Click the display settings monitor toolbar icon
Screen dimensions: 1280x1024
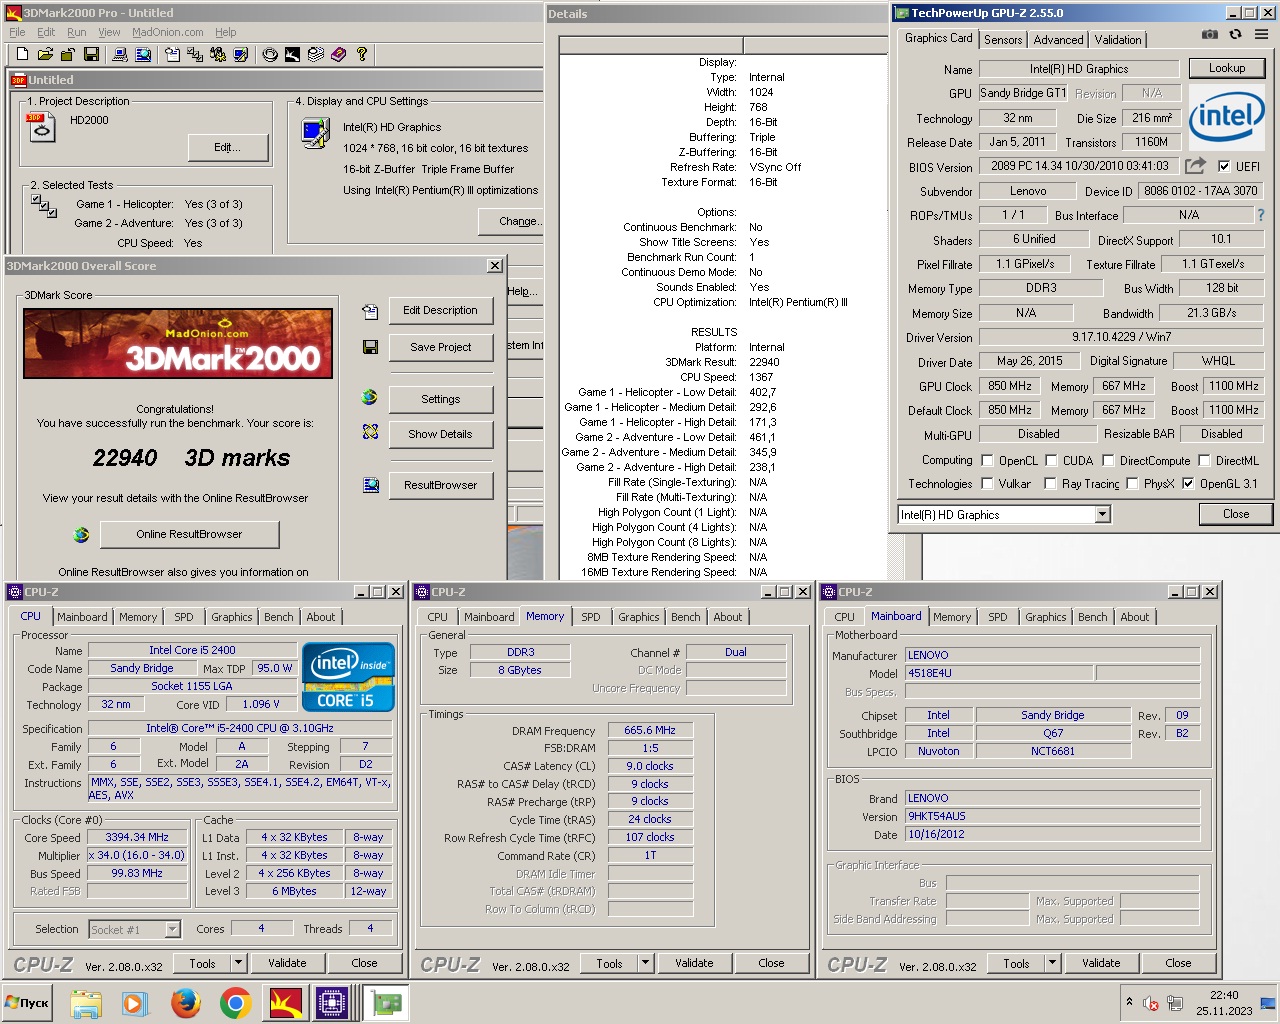click(x=241, y=54)
